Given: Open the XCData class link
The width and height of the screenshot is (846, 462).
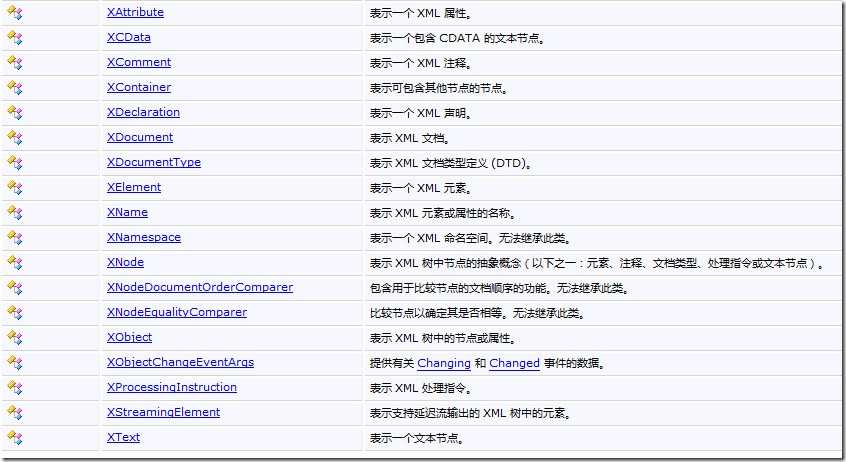Looking at the screenshot, I should click(128, 37).
